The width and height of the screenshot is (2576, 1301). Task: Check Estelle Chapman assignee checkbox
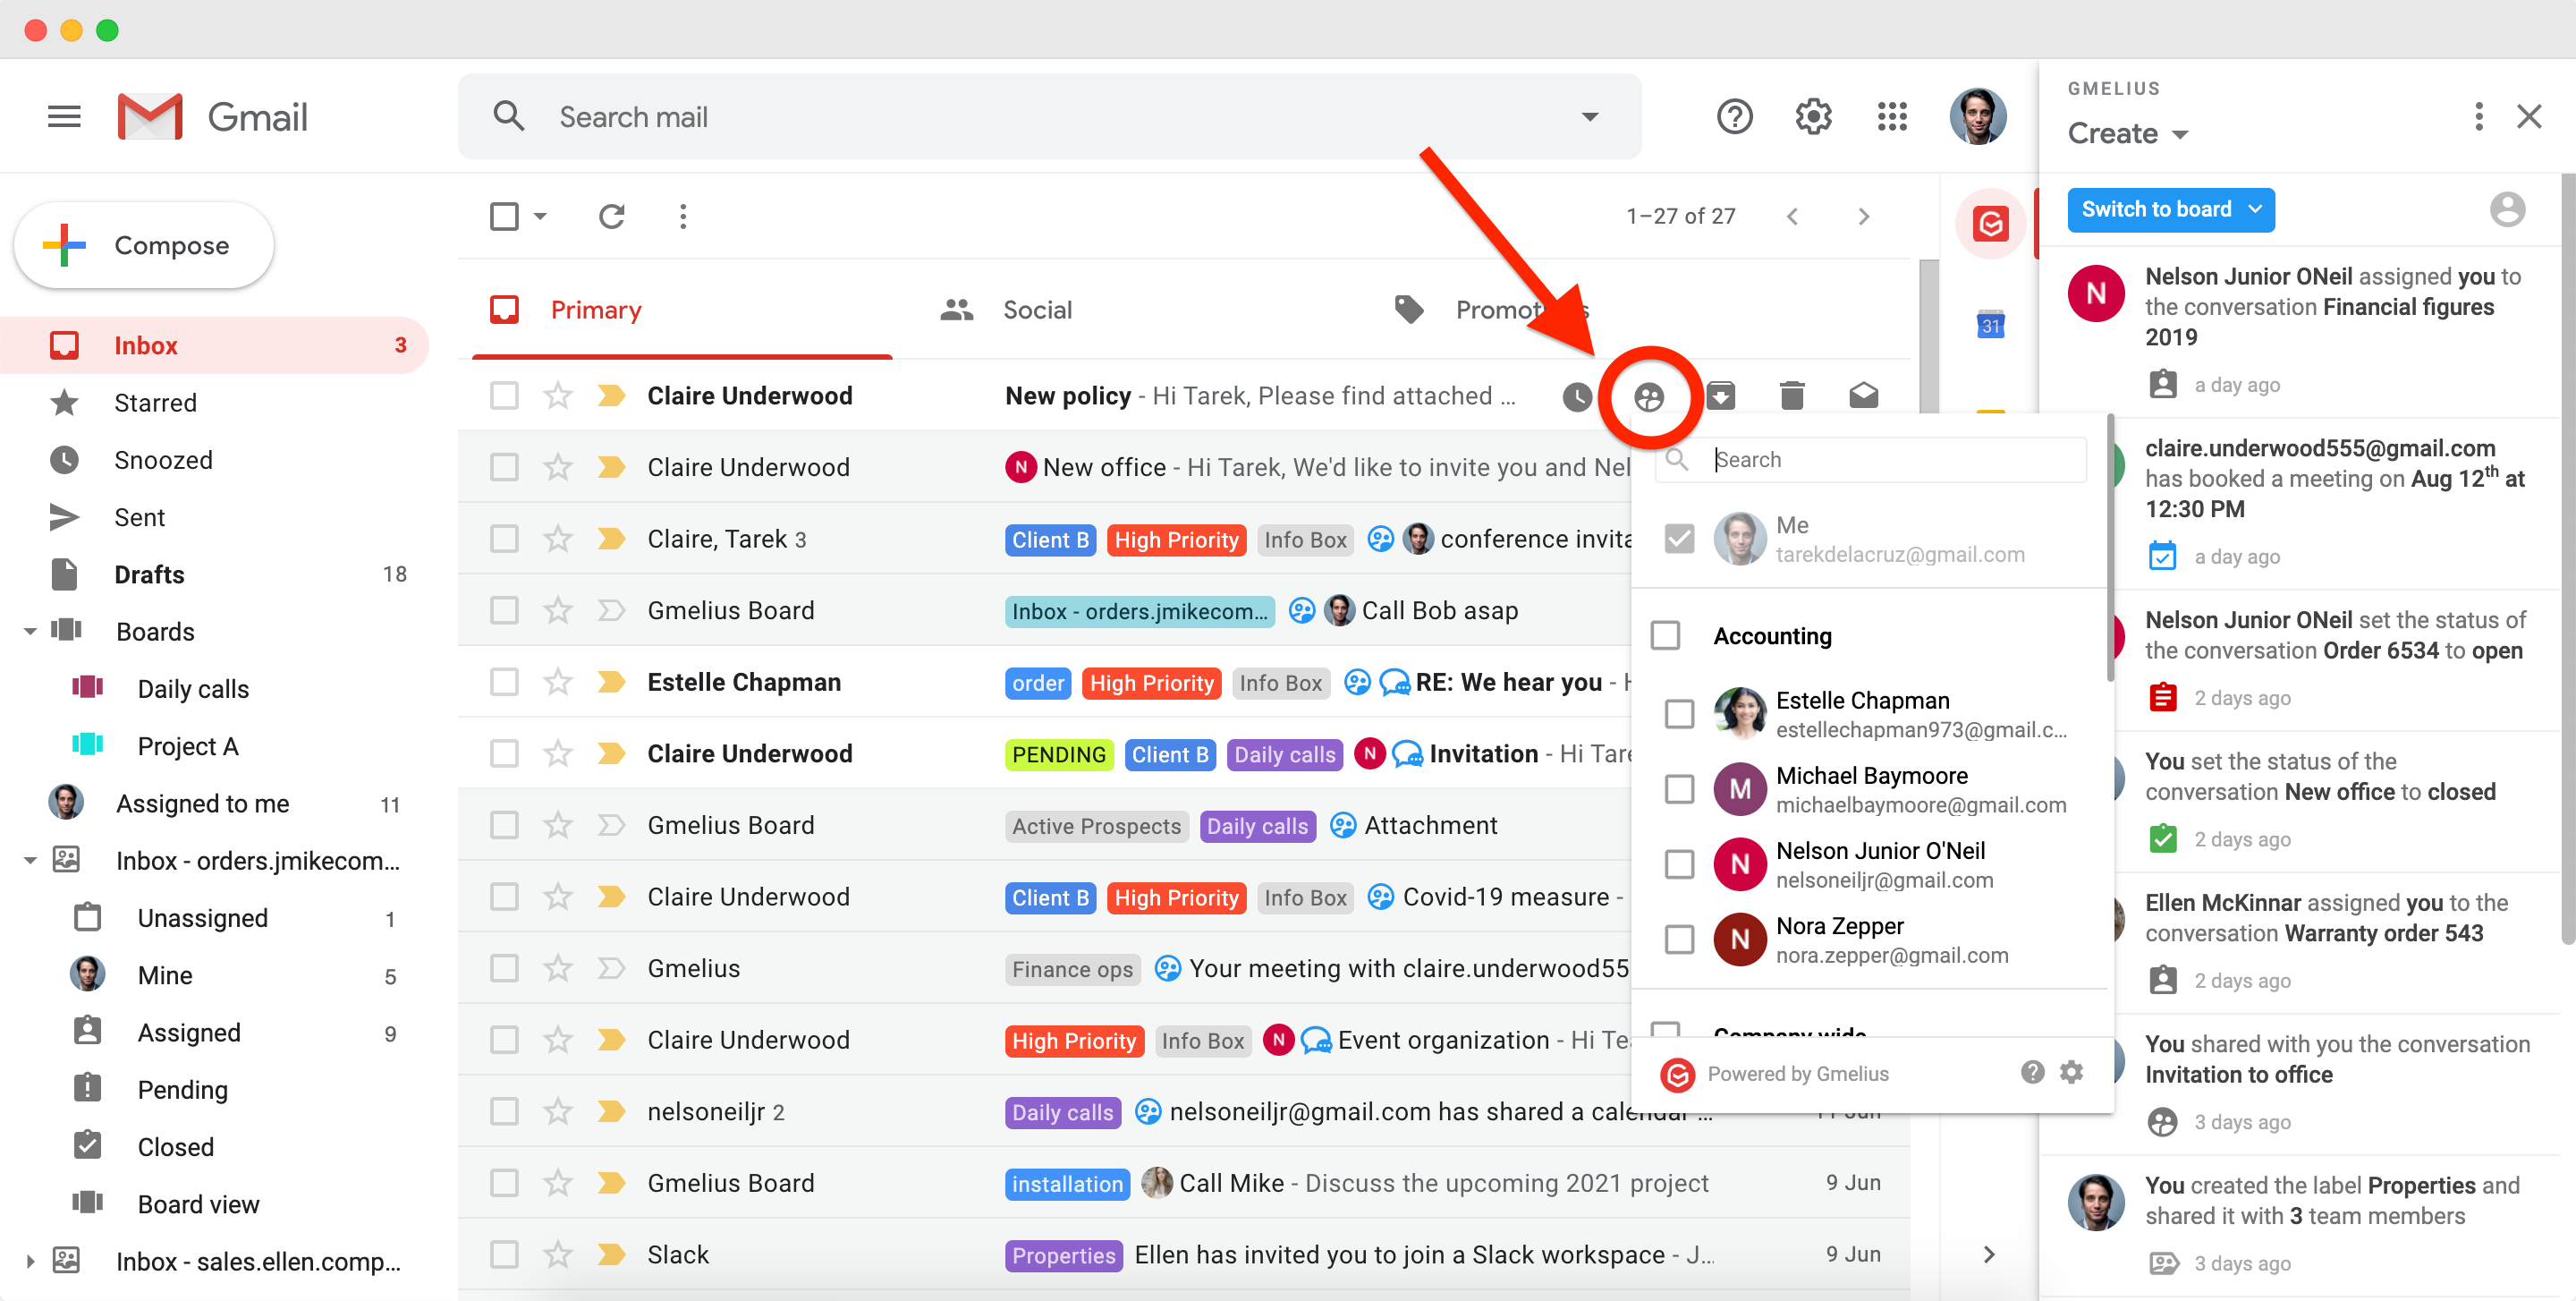[1679, 714]
